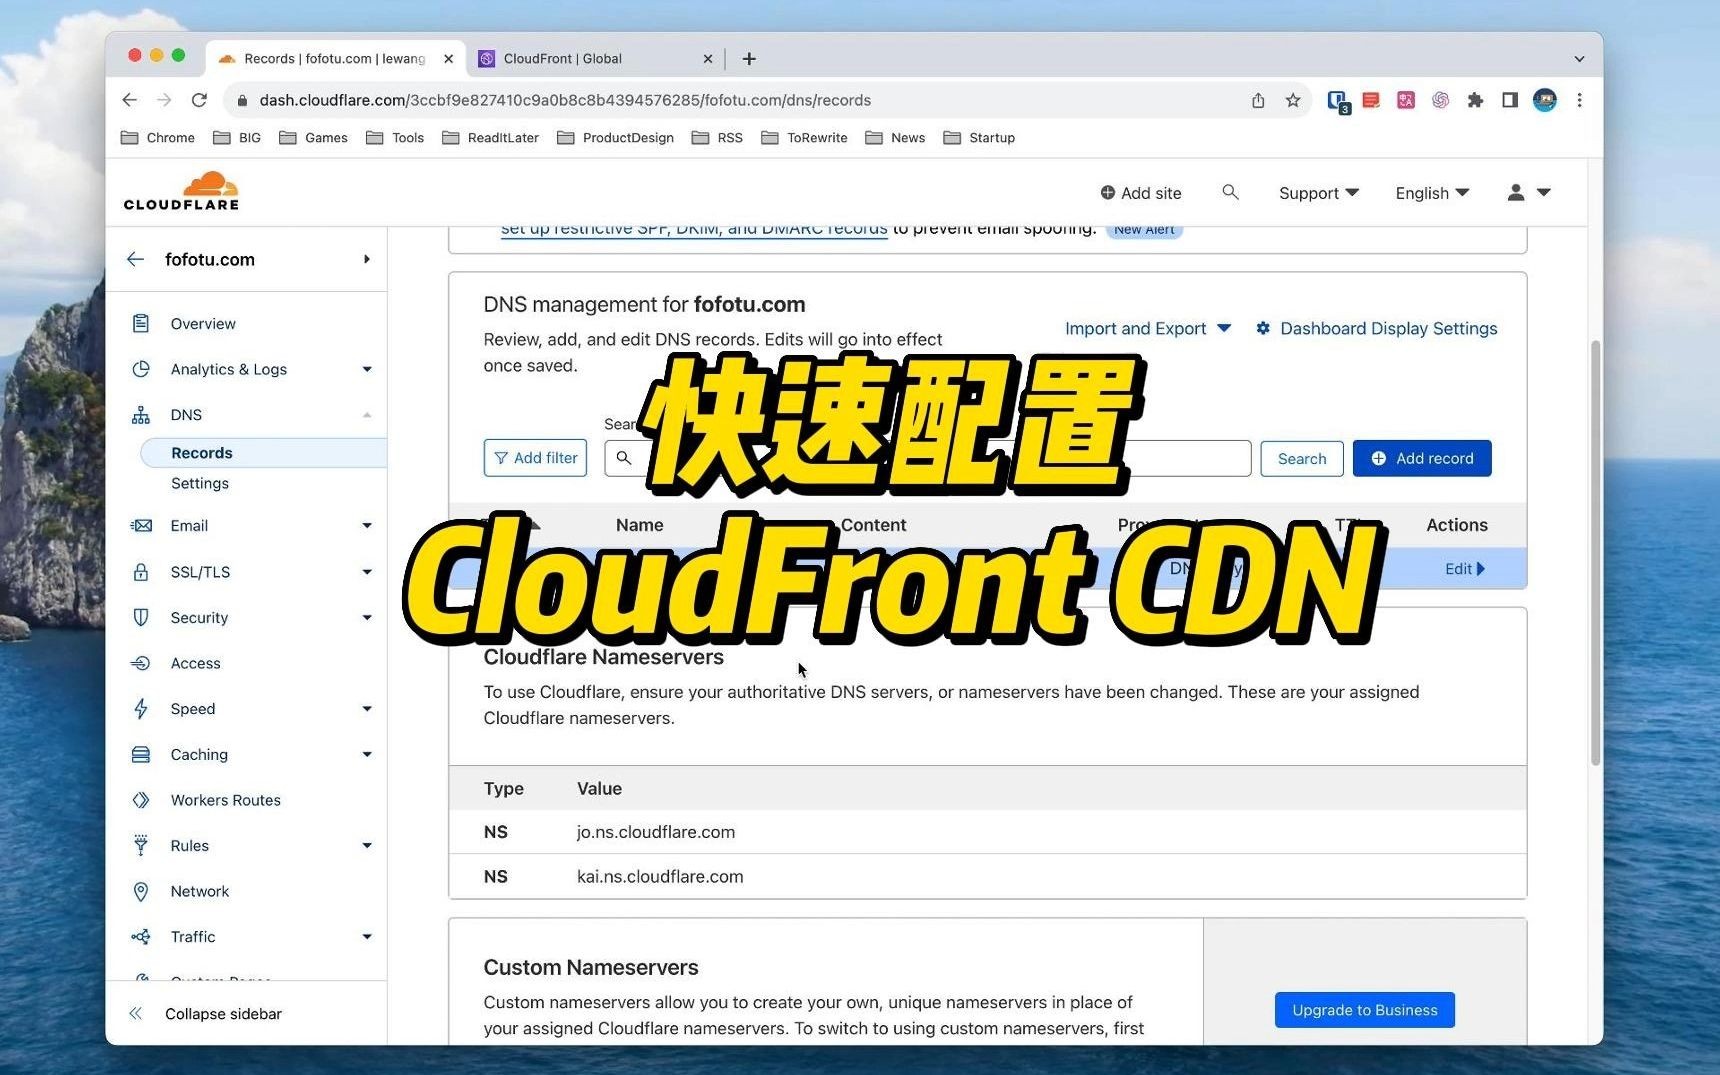Select the Records | fofotu.com browser tab
Image resolution: width=1720 pixels, height=1075 pixels.
click(334, 58)
